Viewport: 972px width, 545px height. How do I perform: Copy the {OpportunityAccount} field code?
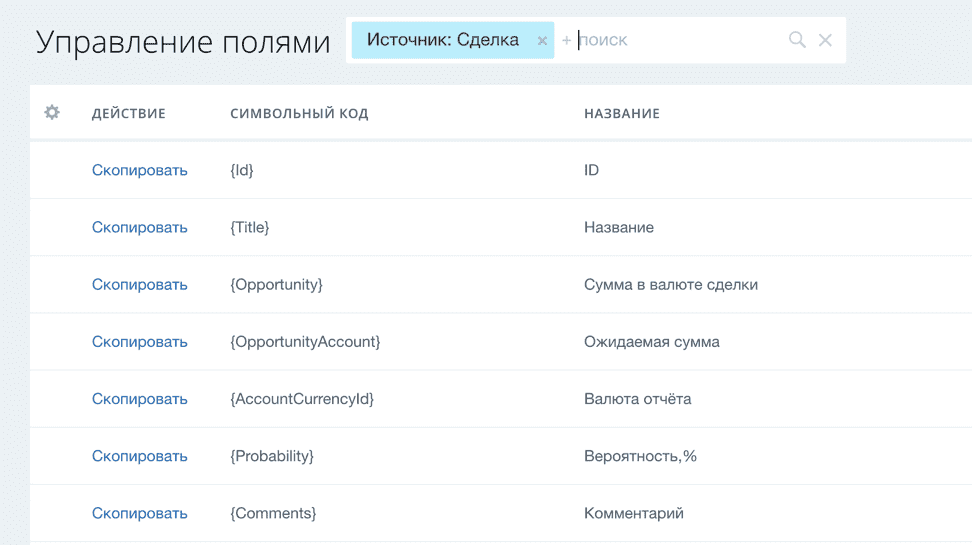139,342
